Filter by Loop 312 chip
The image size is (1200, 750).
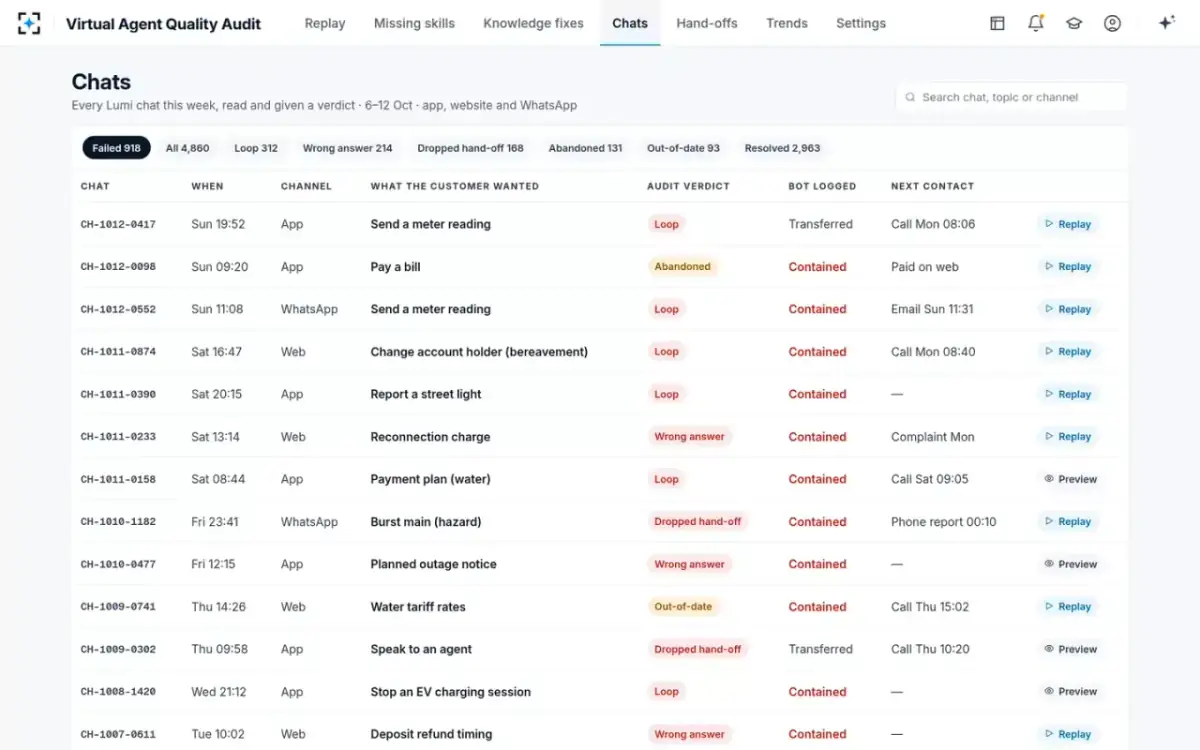256,148
